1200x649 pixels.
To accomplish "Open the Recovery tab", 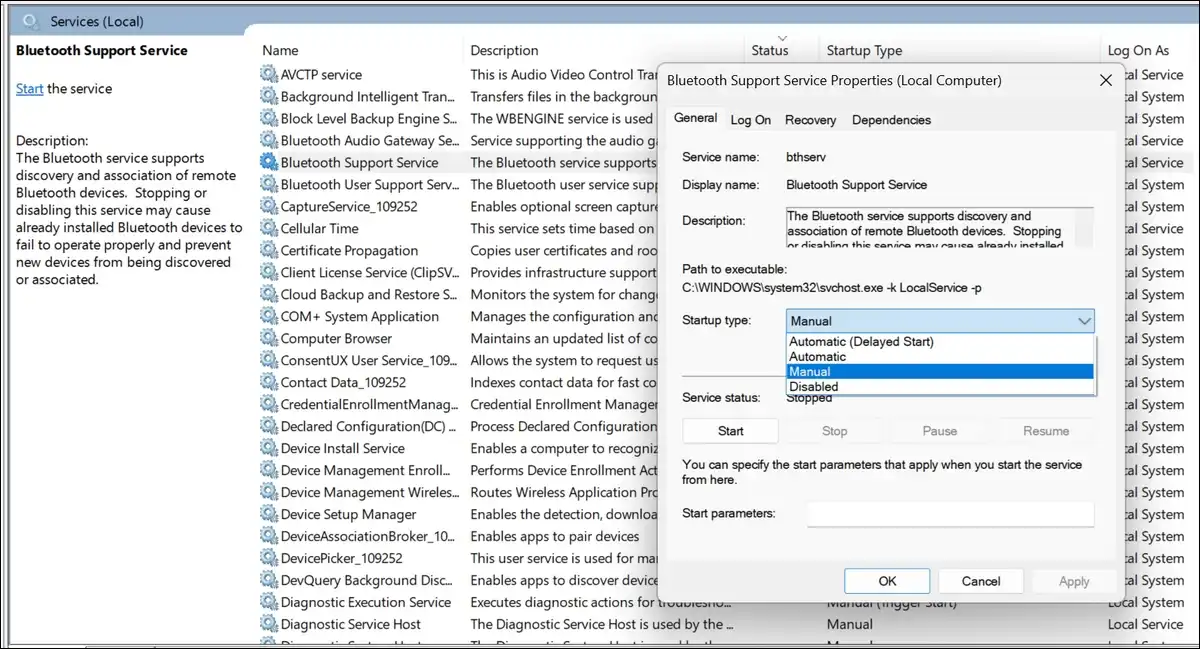I will click(x=810, y=120).
